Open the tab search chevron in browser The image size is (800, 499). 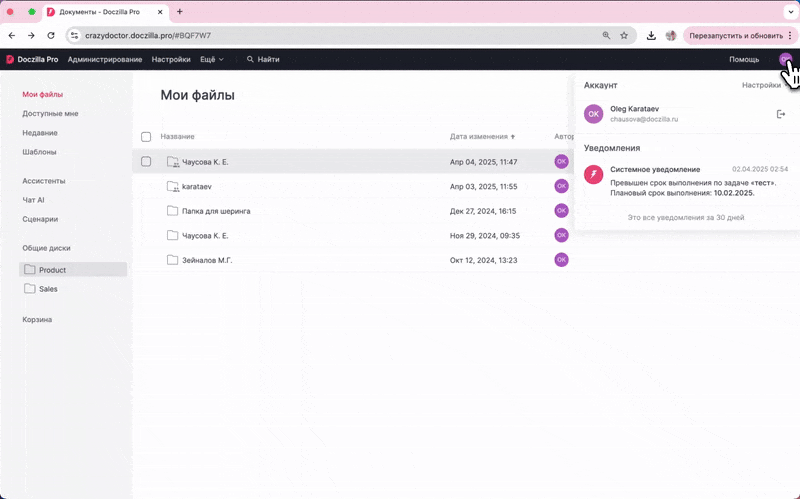[791, 11]
